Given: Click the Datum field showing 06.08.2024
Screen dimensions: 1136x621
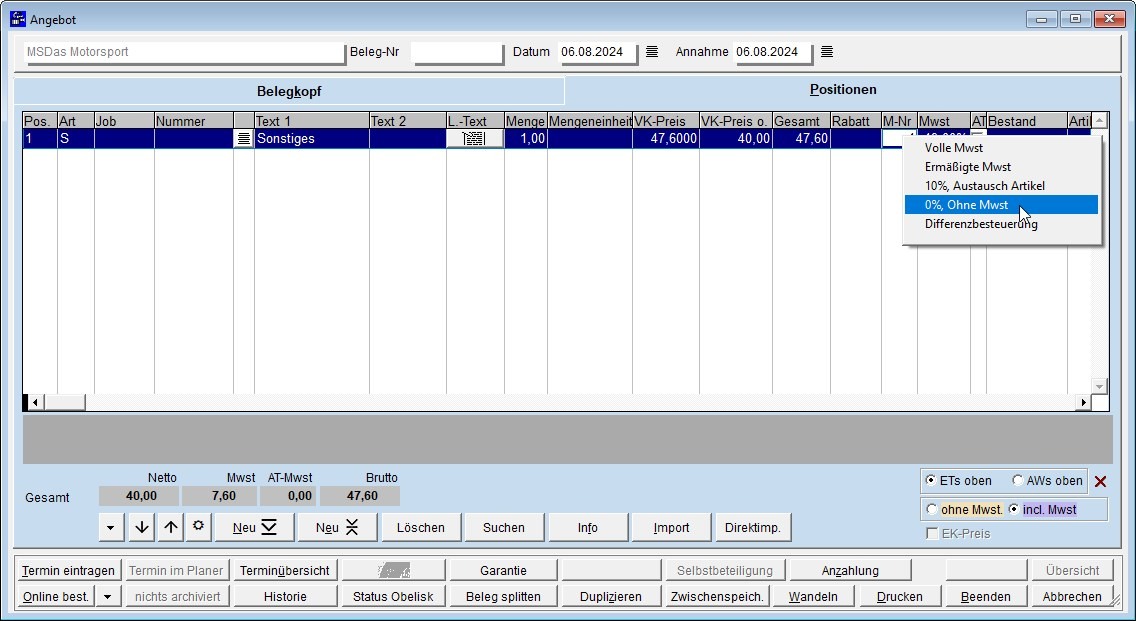Looking at the screenshot, I should (598, 52).
